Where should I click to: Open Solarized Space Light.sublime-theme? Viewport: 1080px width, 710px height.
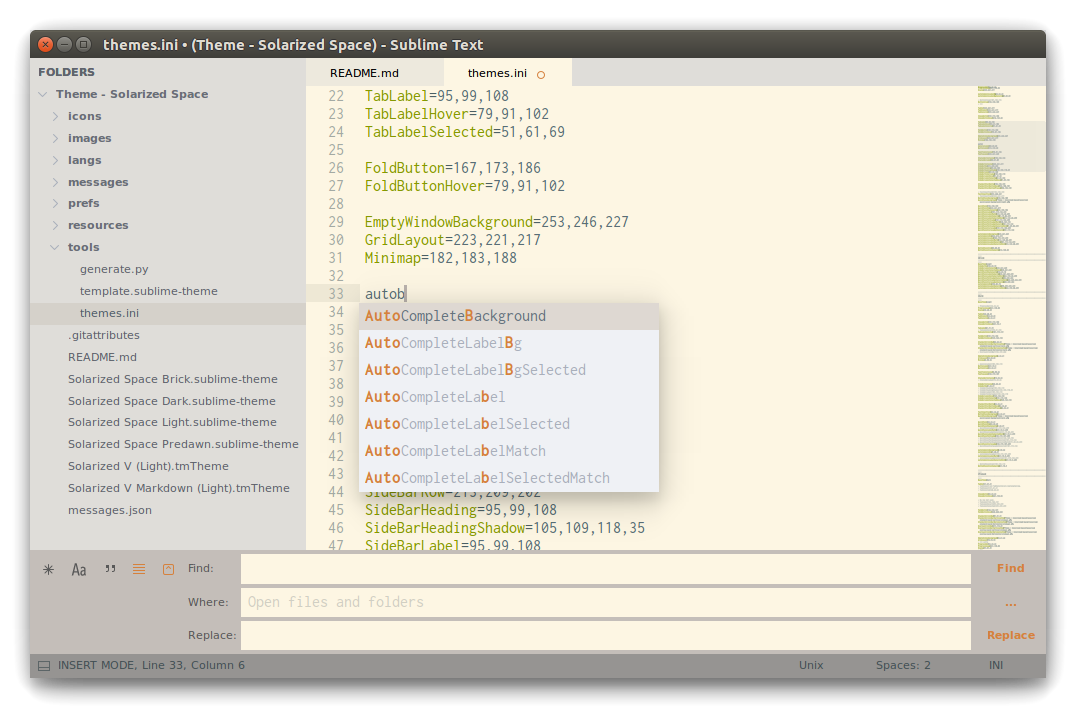[x=172, y=422]
